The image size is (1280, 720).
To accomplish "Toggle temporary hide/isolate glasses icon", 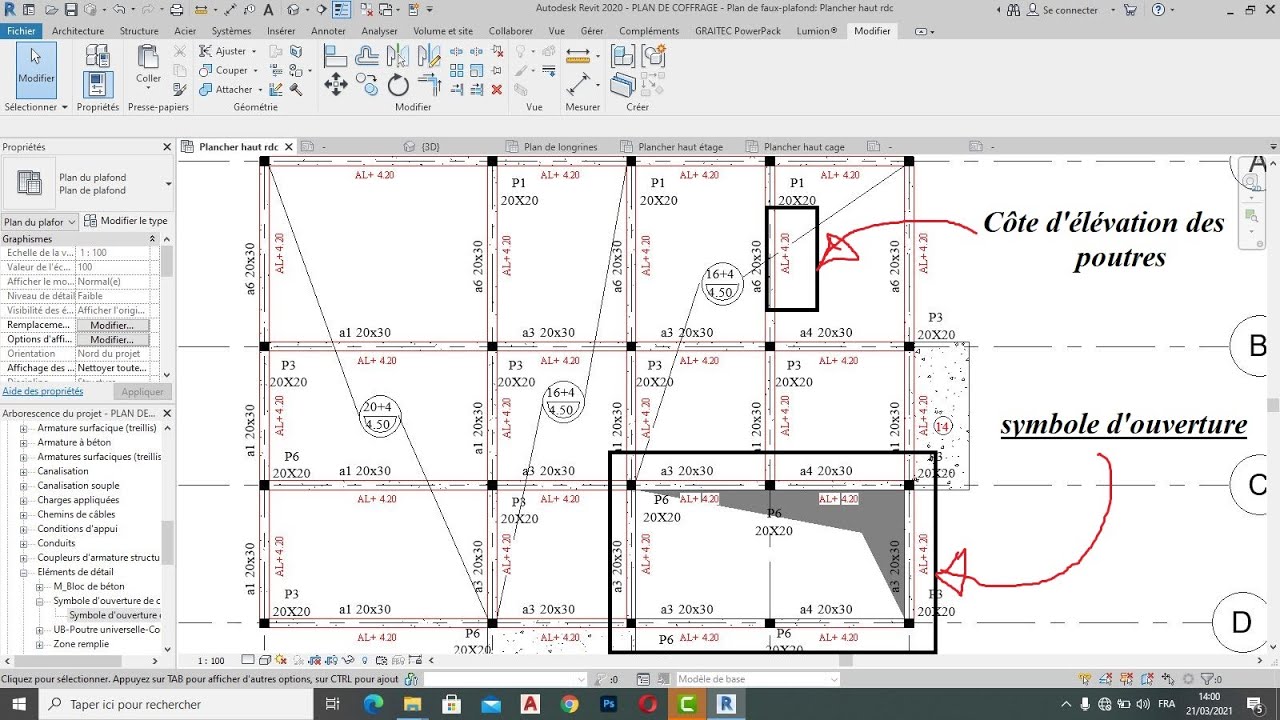I will [x=348, y=660].
